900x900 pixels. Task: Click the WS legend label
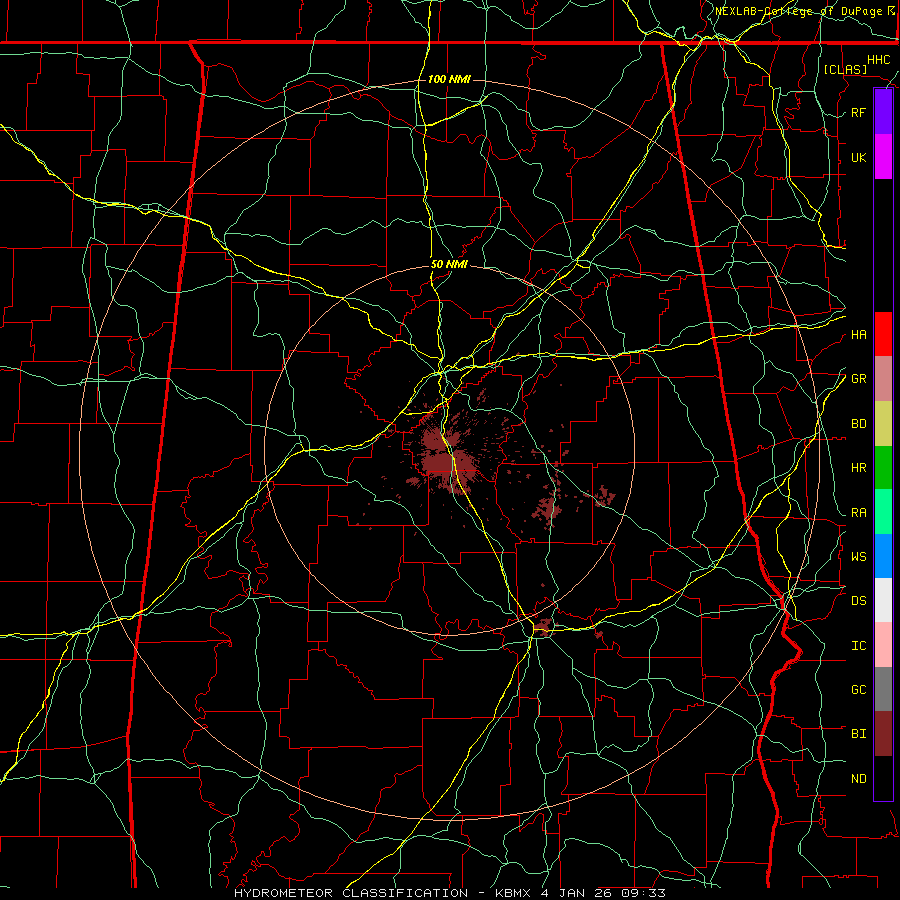[858, 557]
